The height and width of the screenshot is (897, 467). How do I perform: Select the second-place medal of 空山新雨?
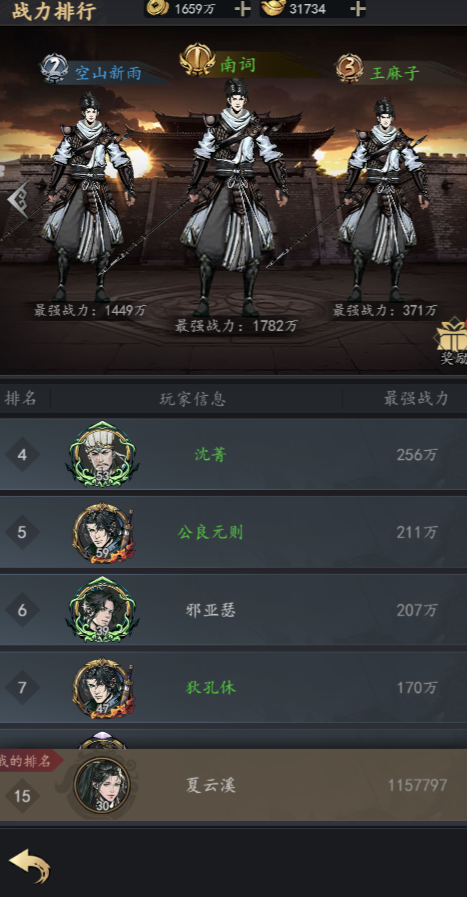tap(54, 69)
